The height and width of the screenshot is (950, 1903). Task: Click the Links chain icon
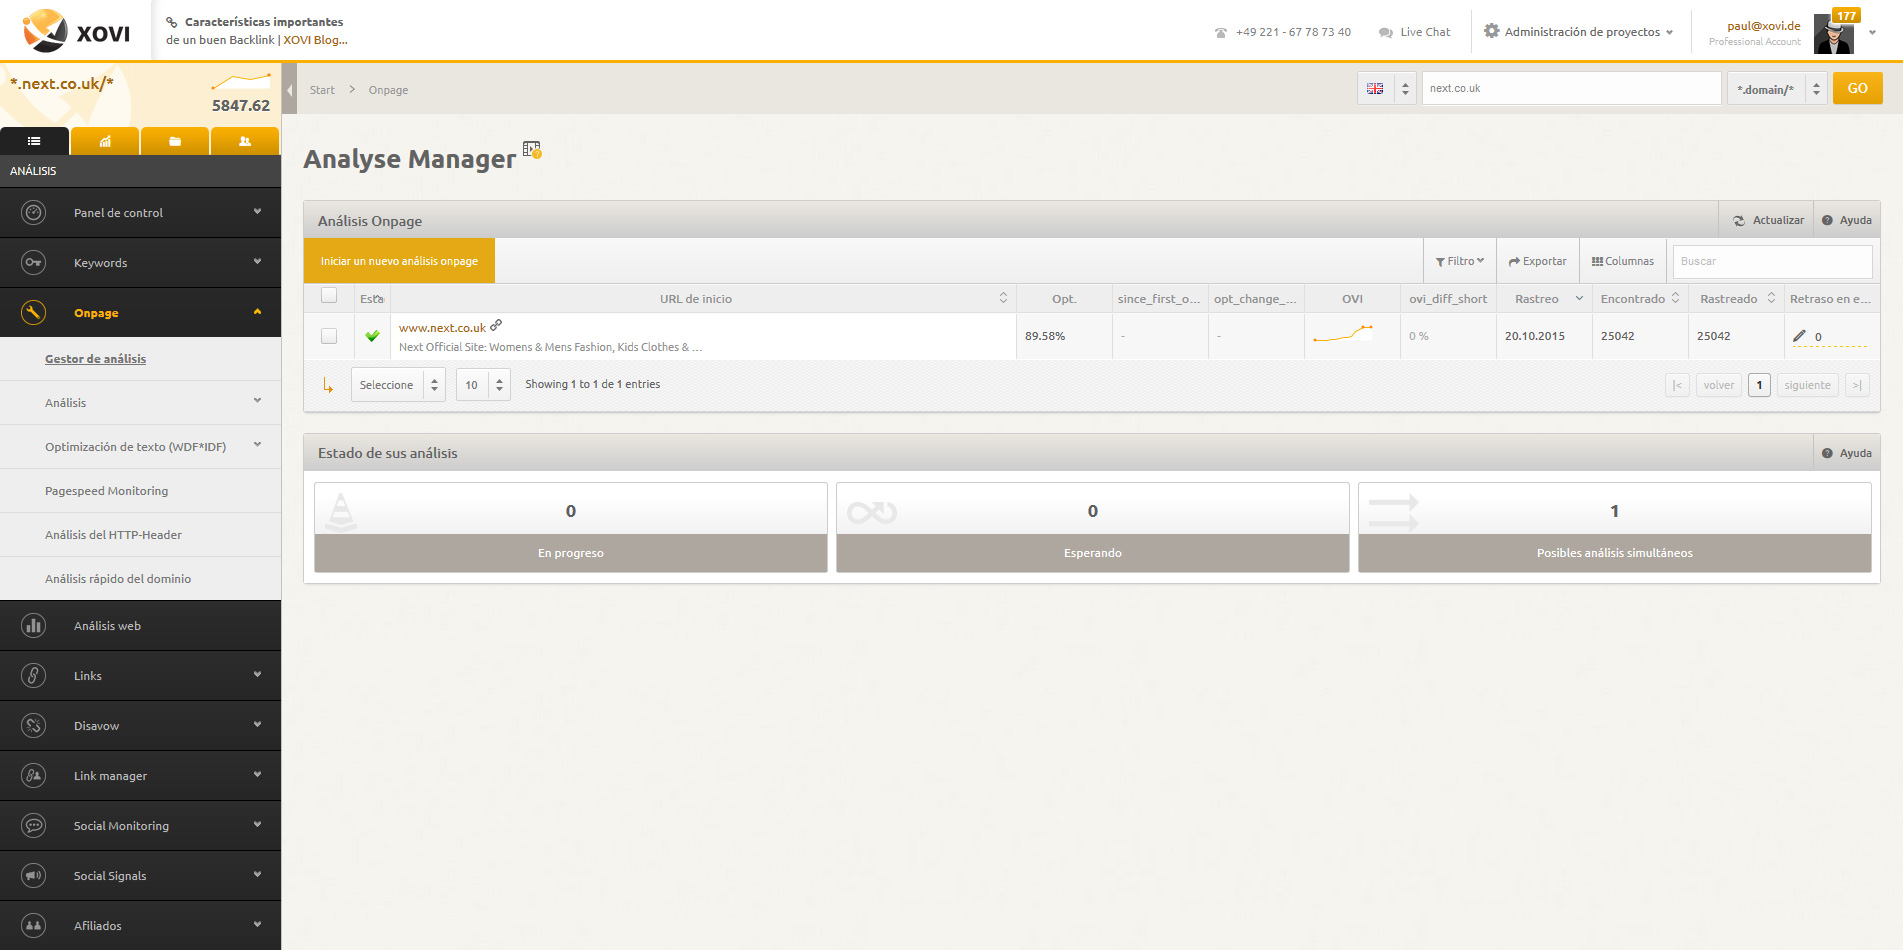(x=33, y=675)
